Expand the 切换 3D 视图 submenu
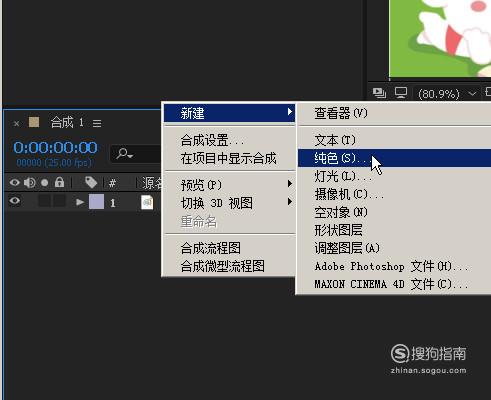The width and height of the screenshot is (491, 400). click(x=229, y=203)
